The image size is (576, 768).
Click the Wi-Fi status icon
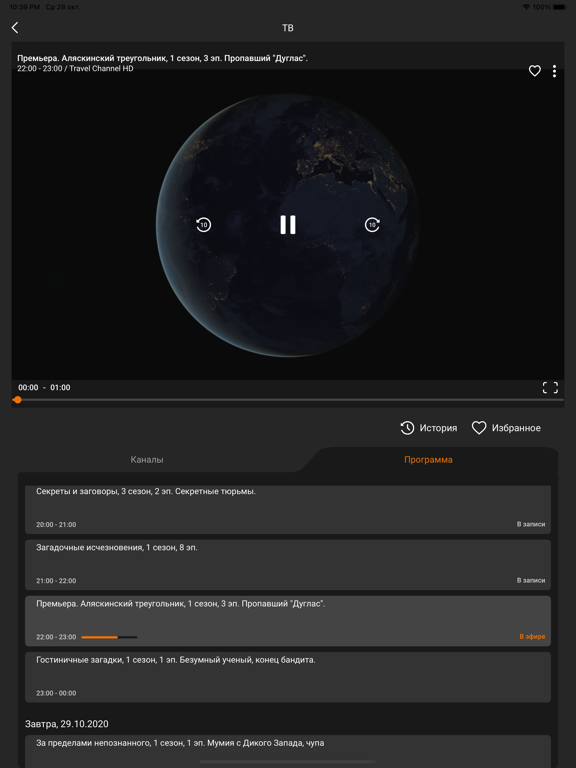tap(526, 7)
